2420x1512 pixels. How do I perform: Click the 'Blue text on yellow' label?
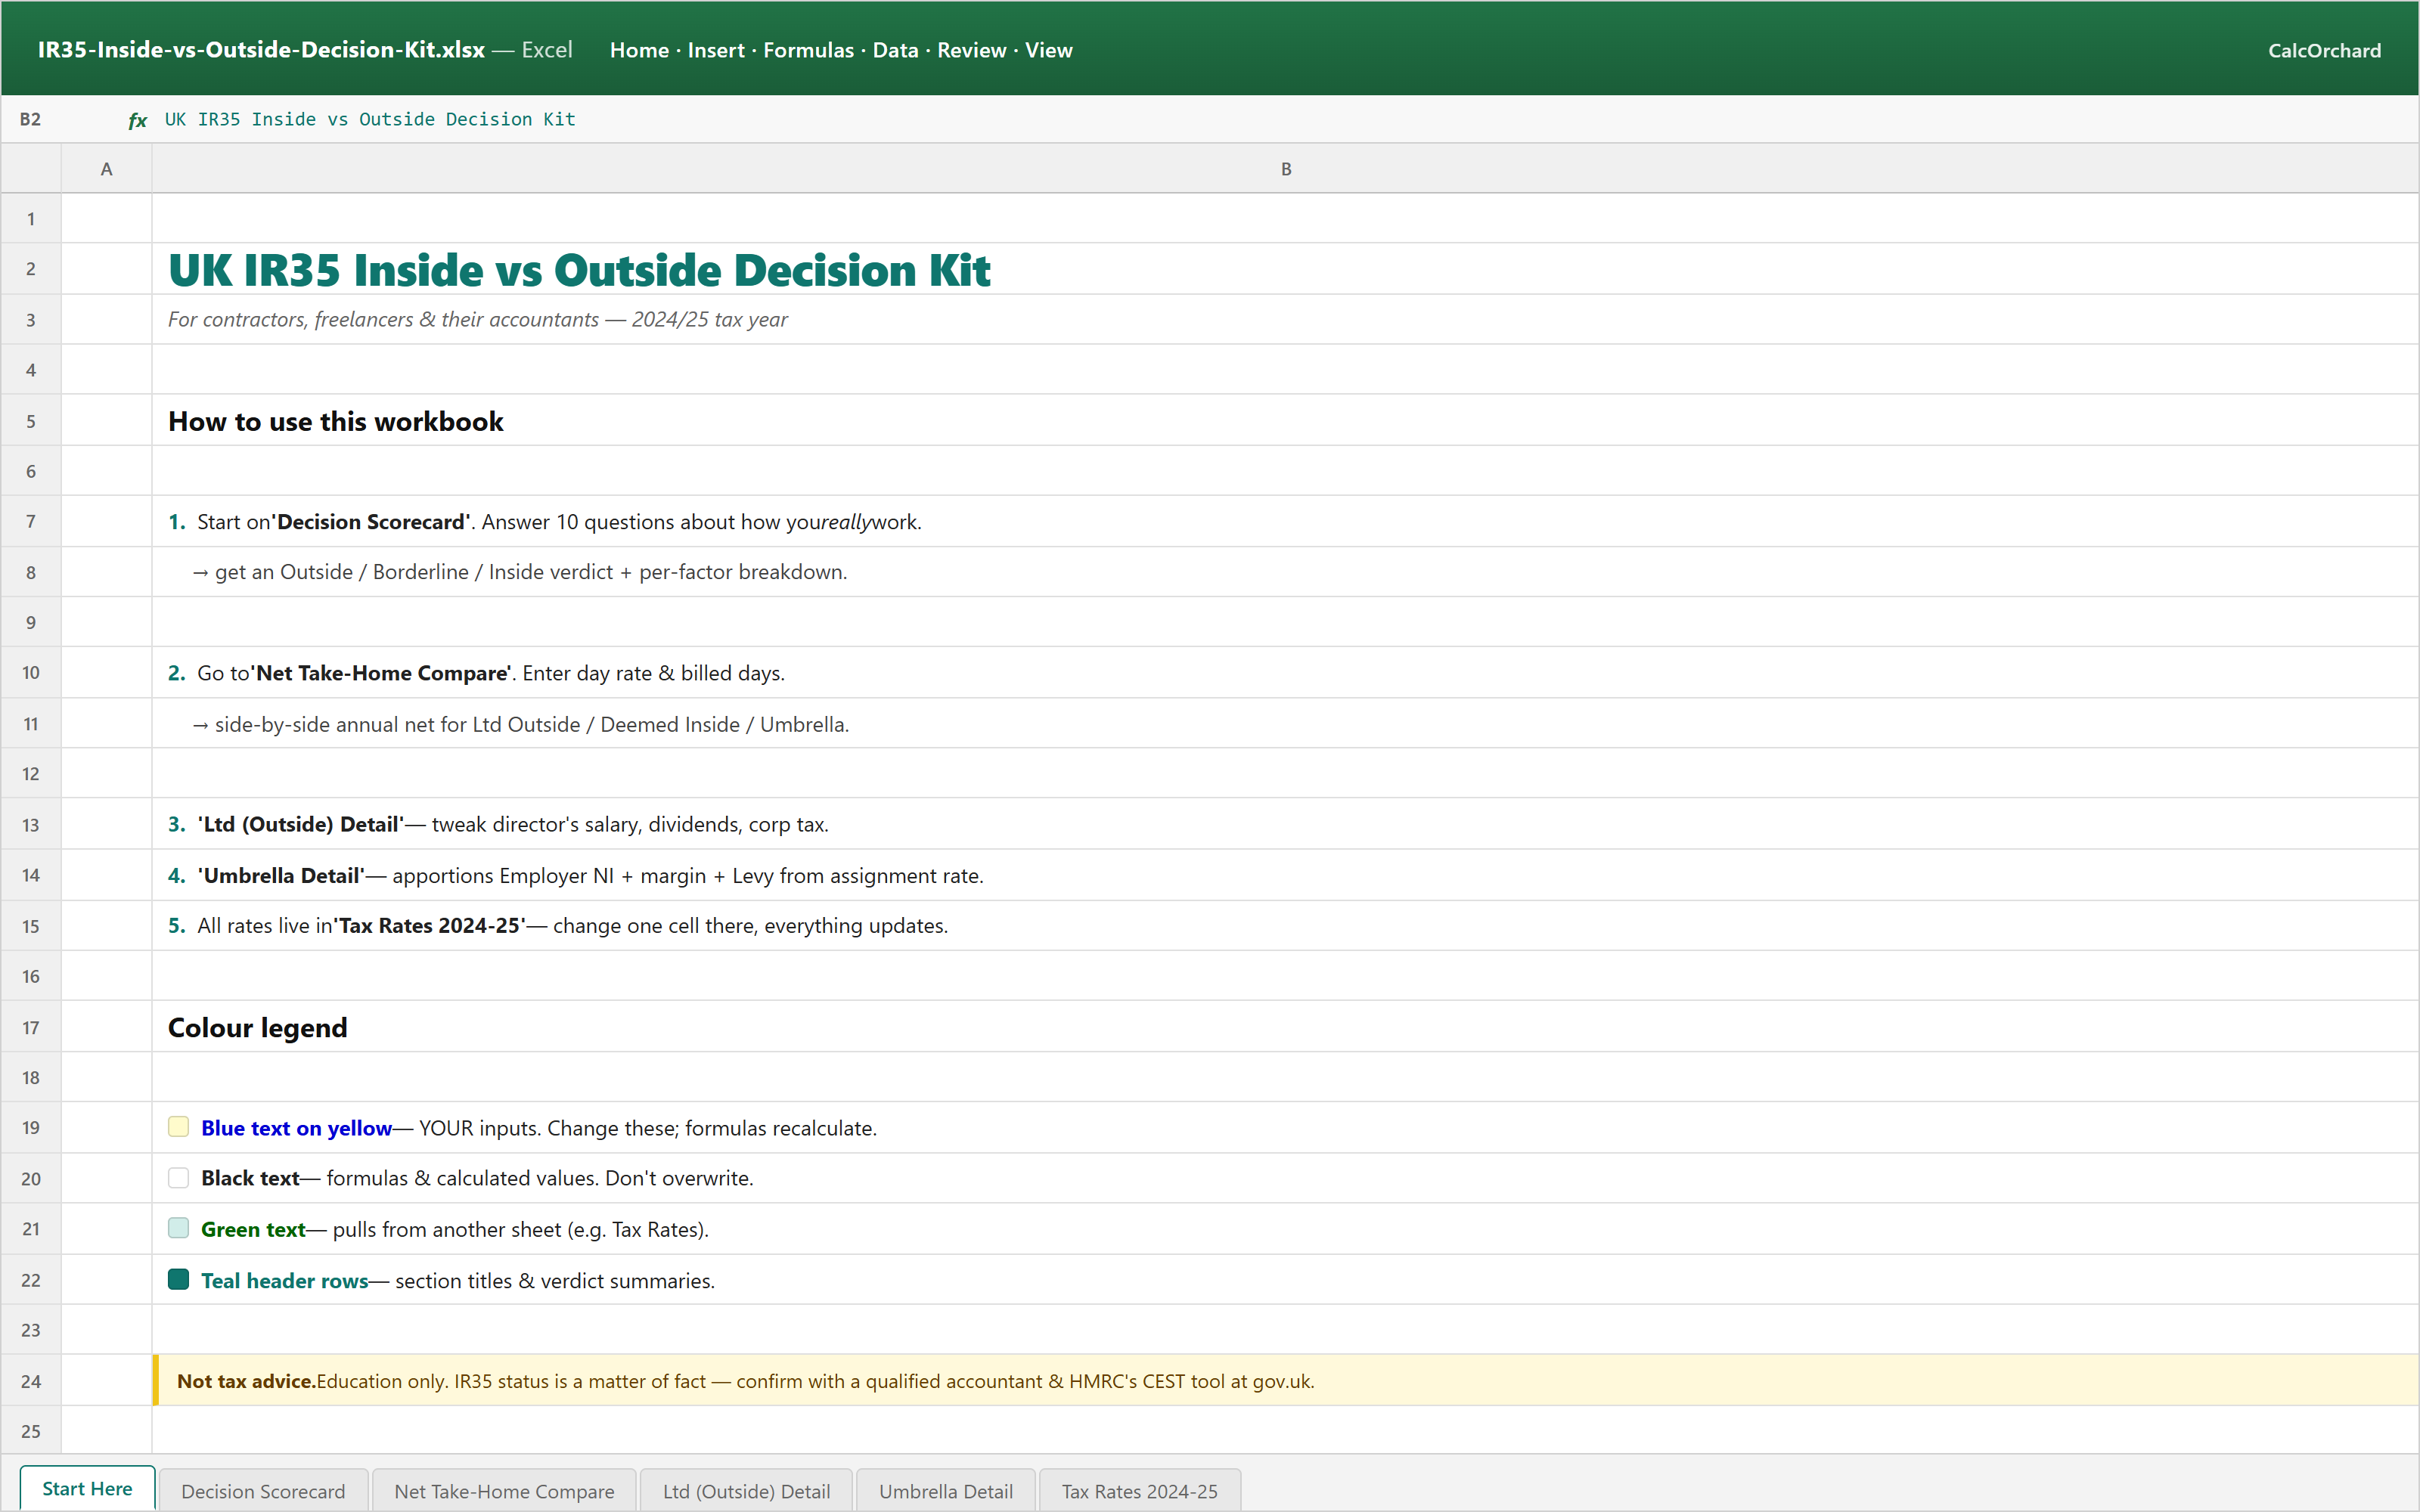click(x=296, y=1128)
